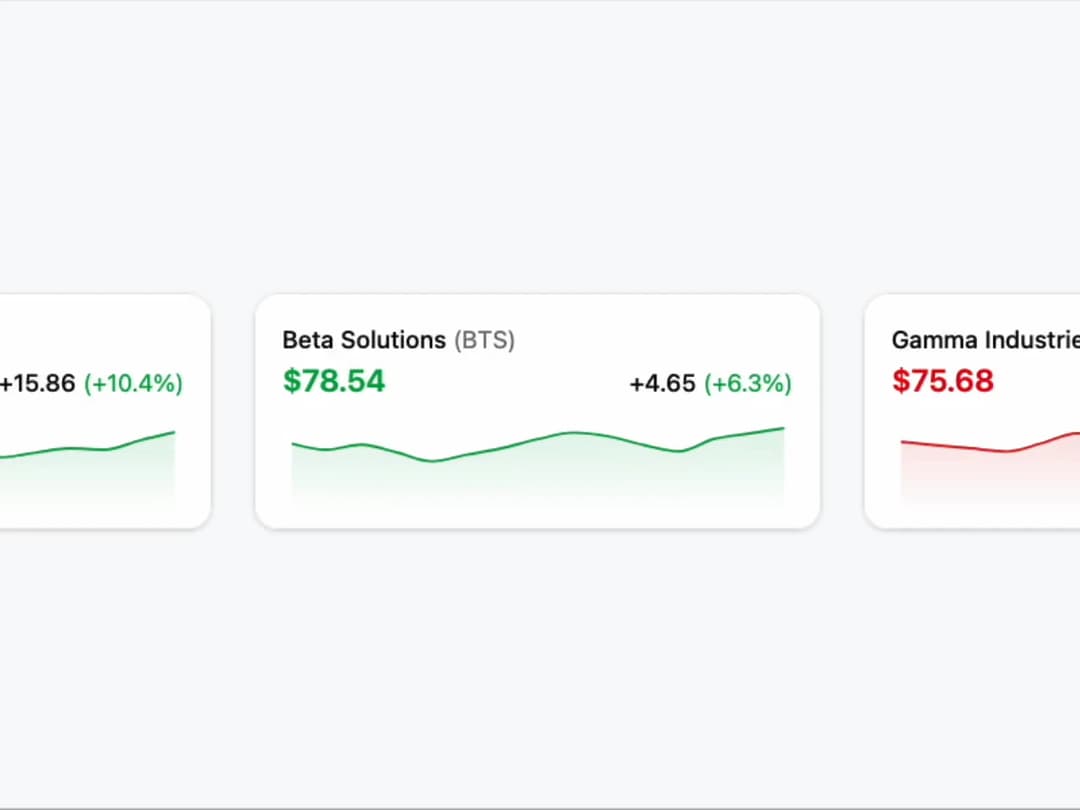
Task: Click the $75.68 red price
Action: [943, 381]
